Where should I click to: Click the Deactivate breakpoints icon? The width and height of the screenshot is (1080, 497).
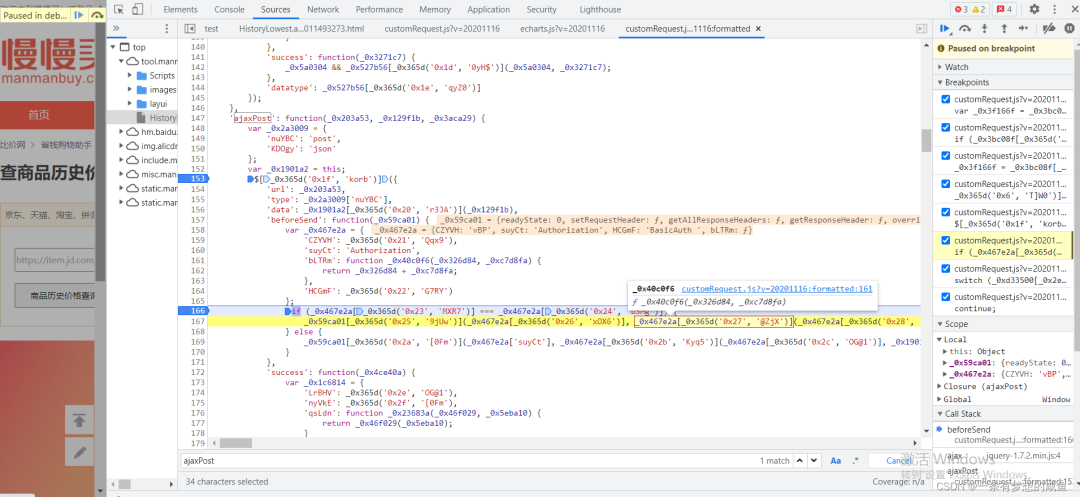coord(1047,29)
